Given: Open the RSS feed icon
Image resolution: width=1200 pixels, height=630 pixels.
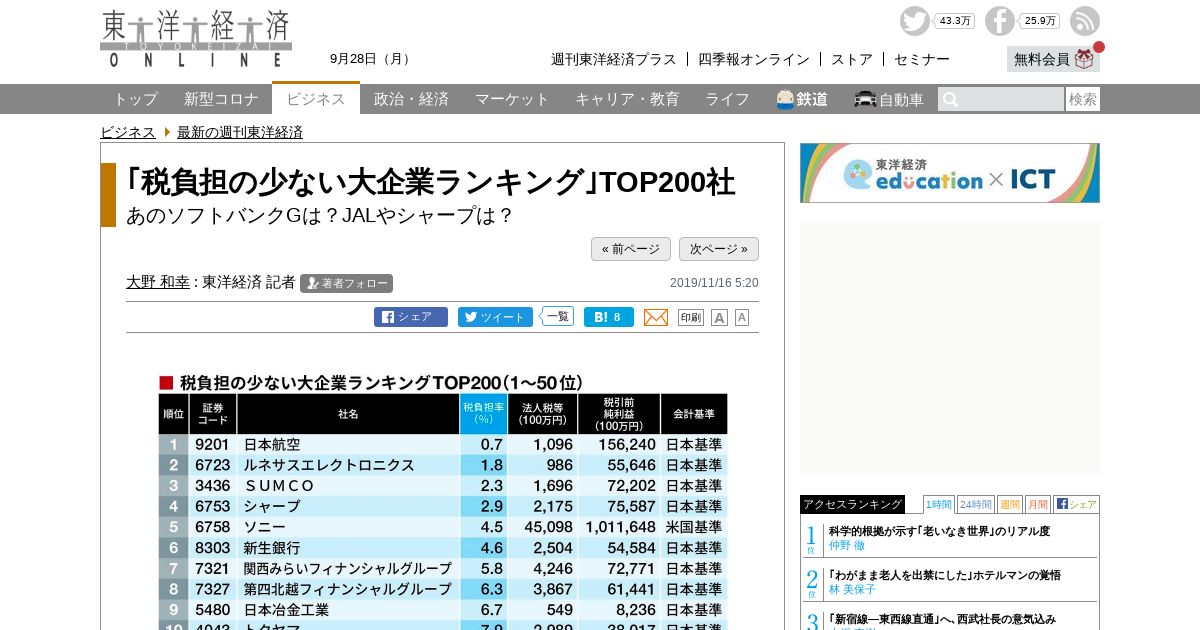Looking at the screenshot, I should tap(1085, 21).
